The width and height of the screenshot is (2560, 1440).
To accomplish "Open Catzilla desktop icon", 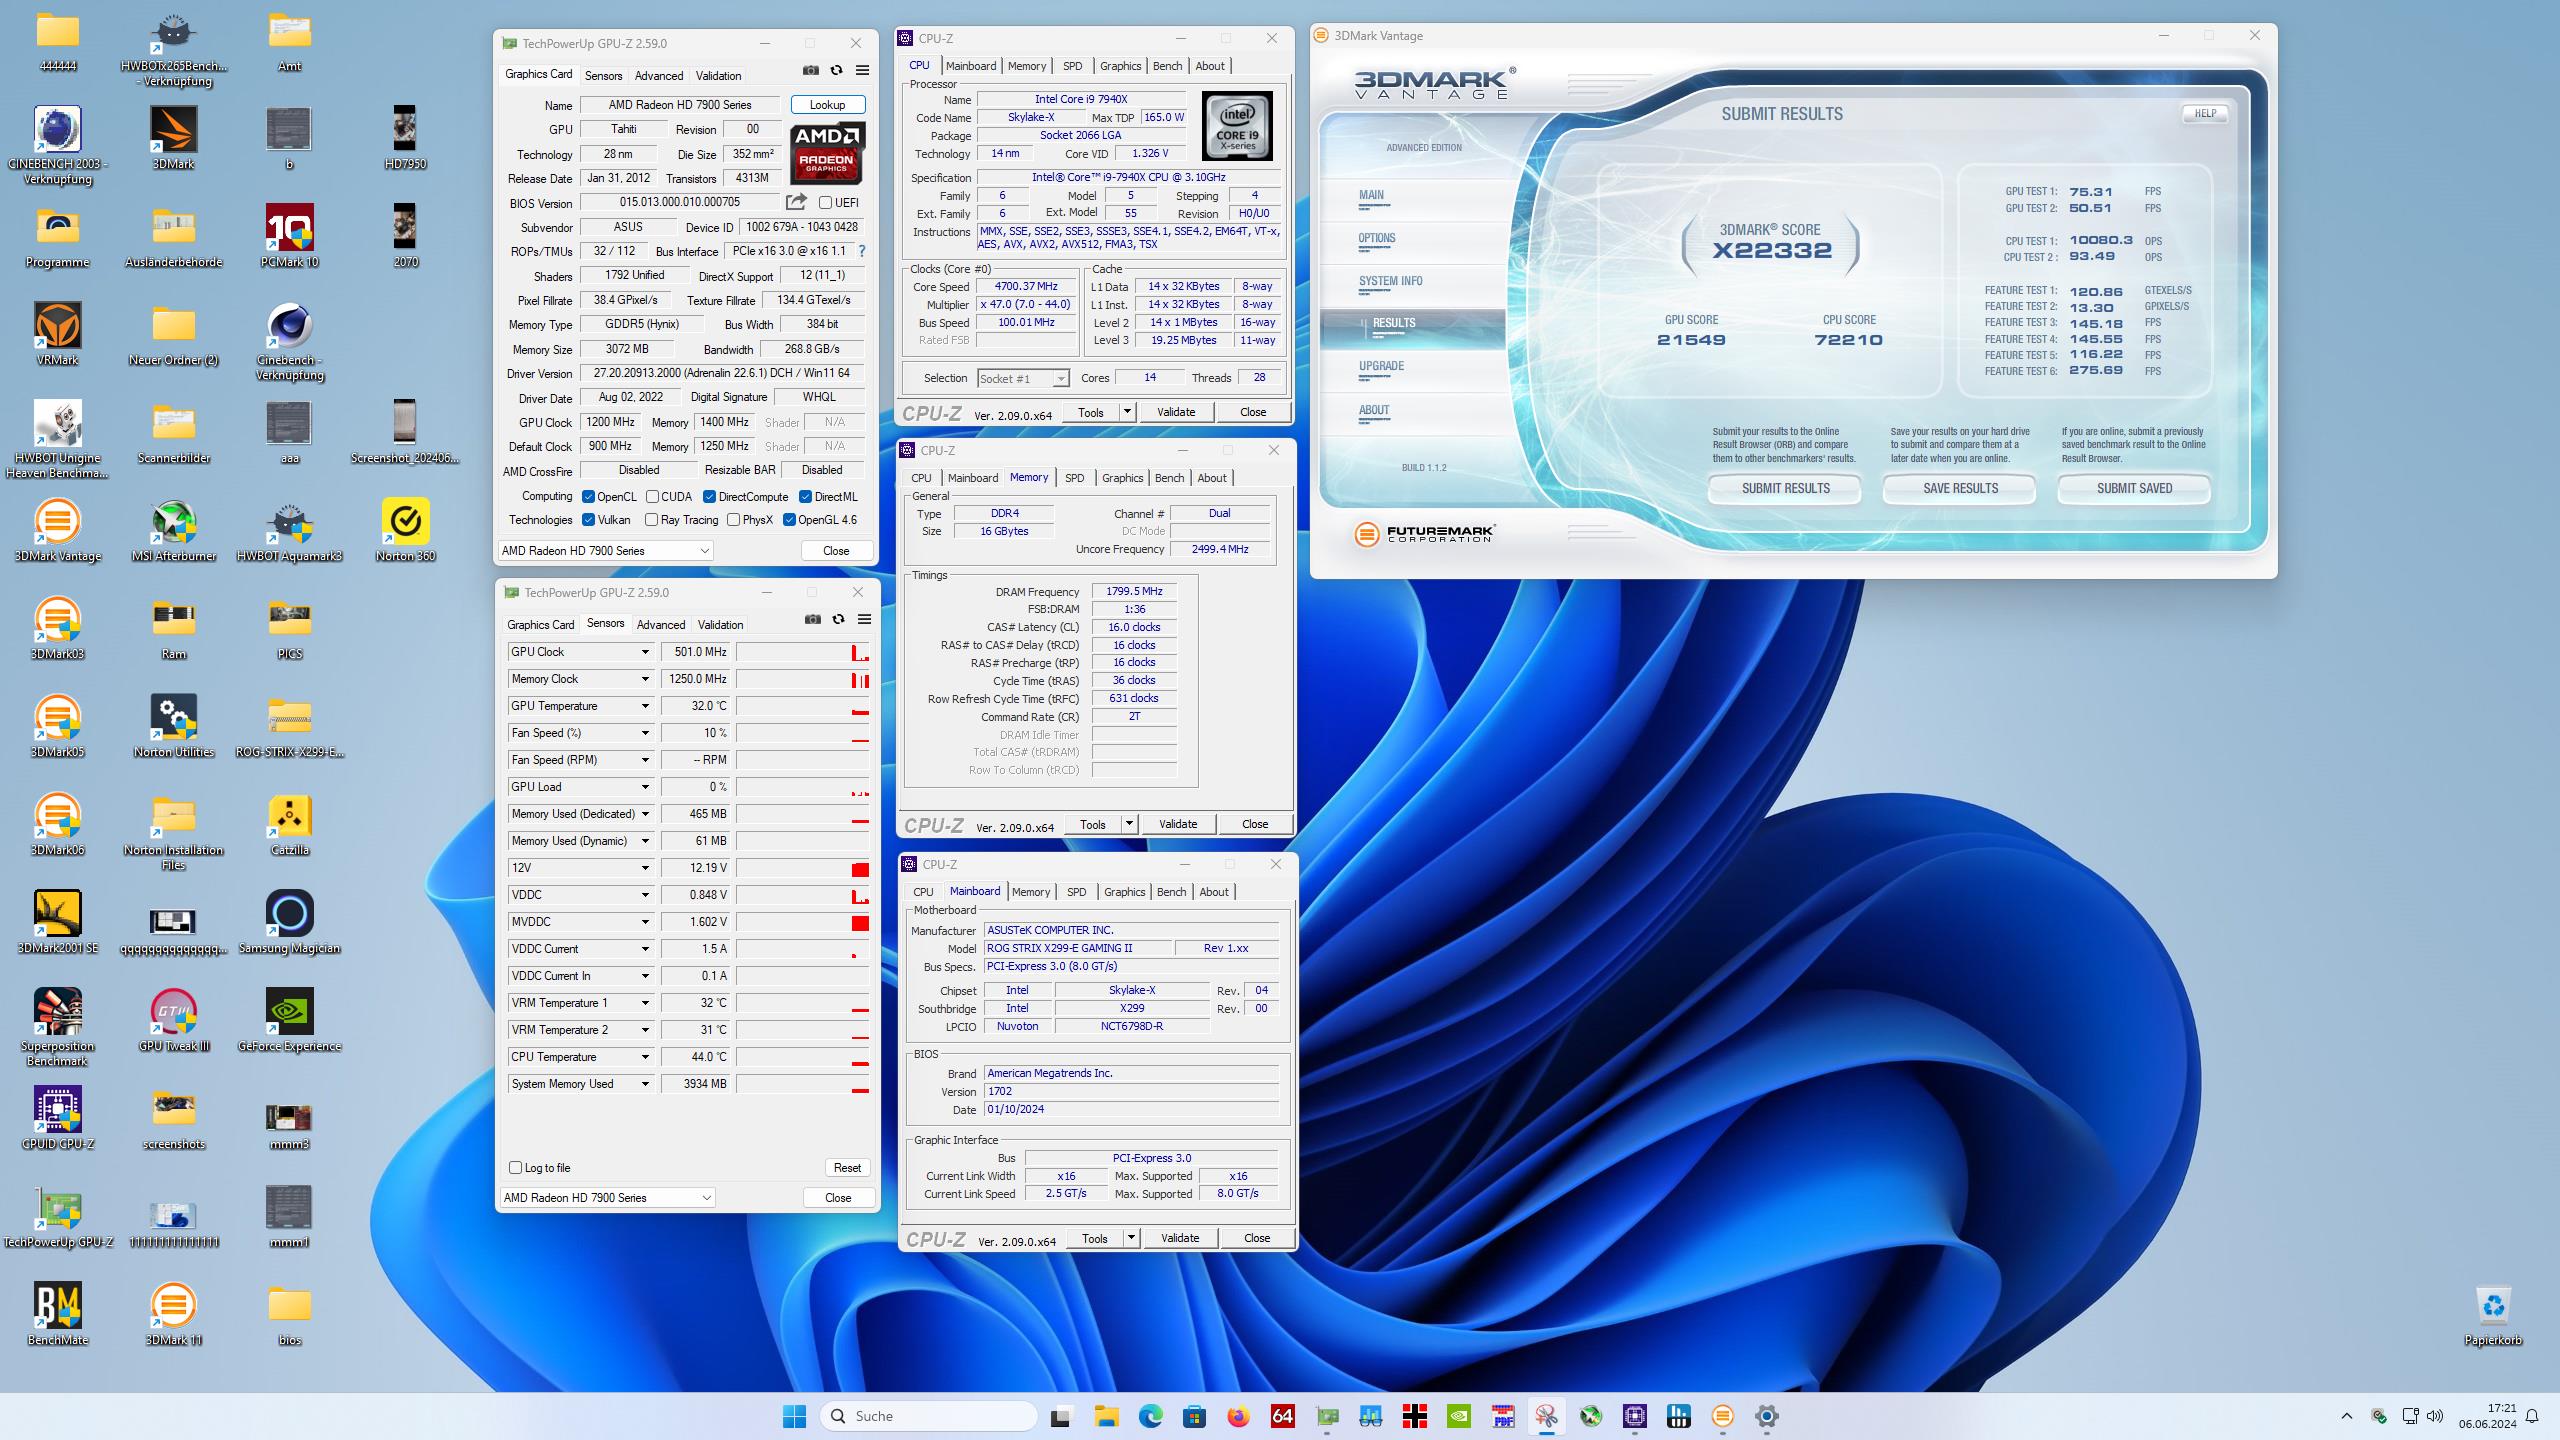I will (290, 825).
